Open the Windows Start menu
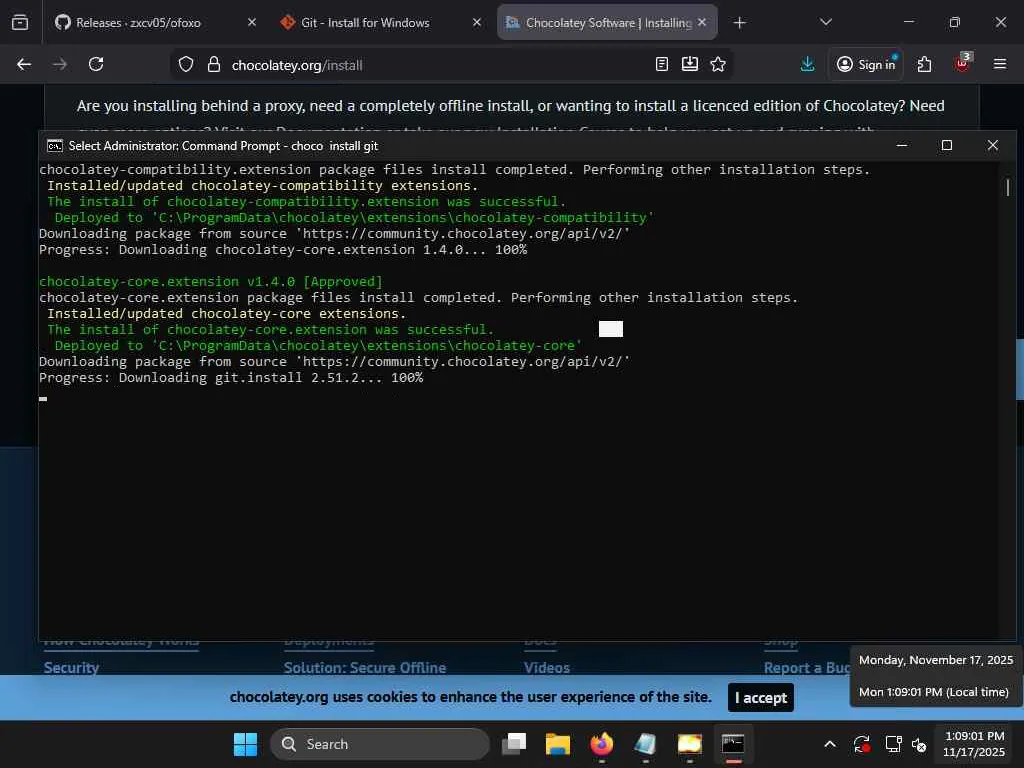 246,744
